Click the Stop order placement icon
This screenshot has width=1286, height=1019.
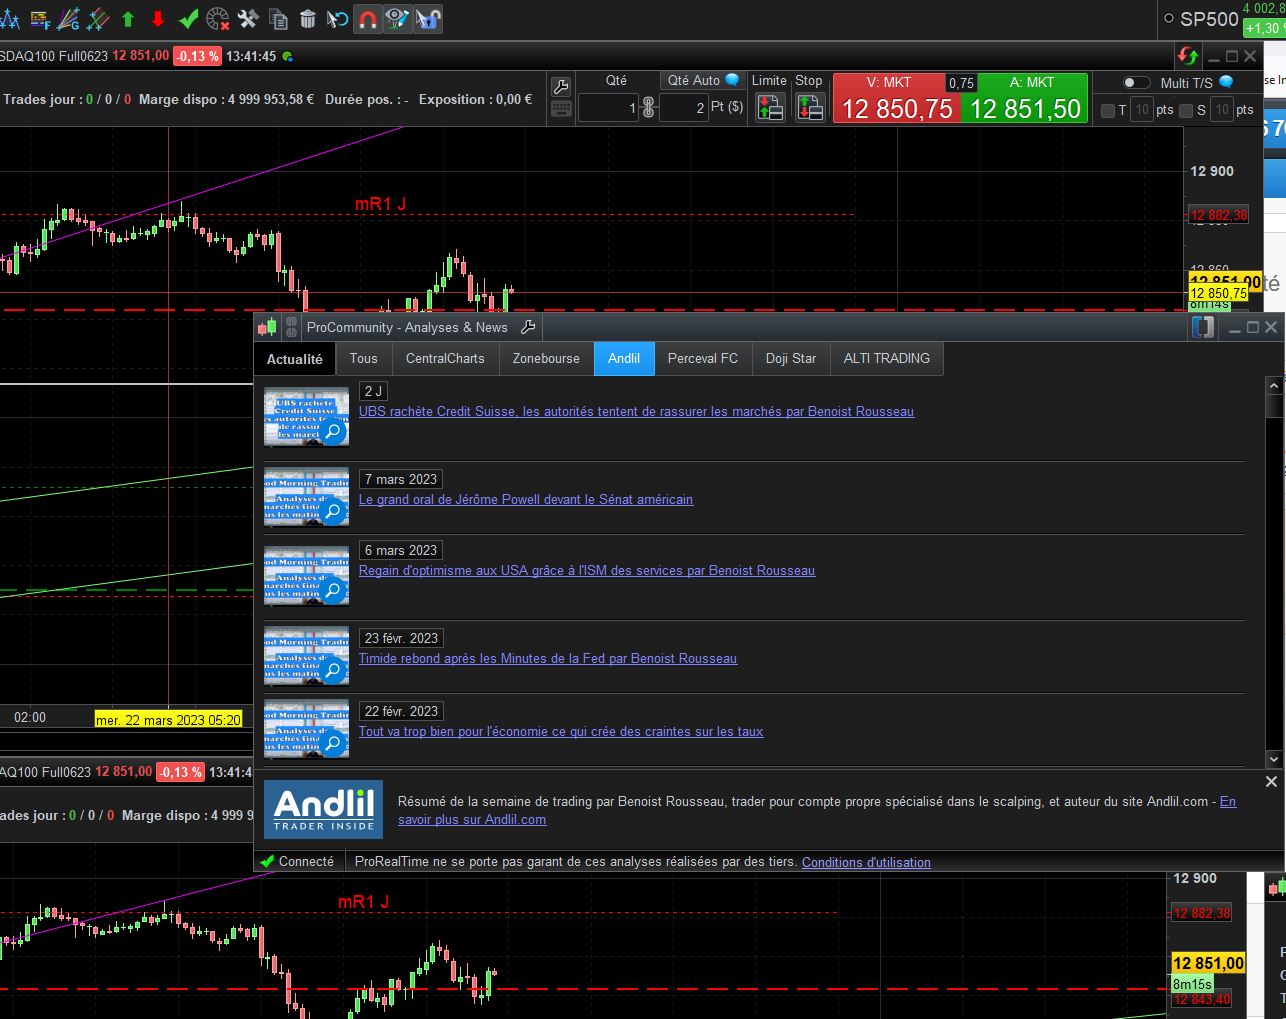[809, 106]
